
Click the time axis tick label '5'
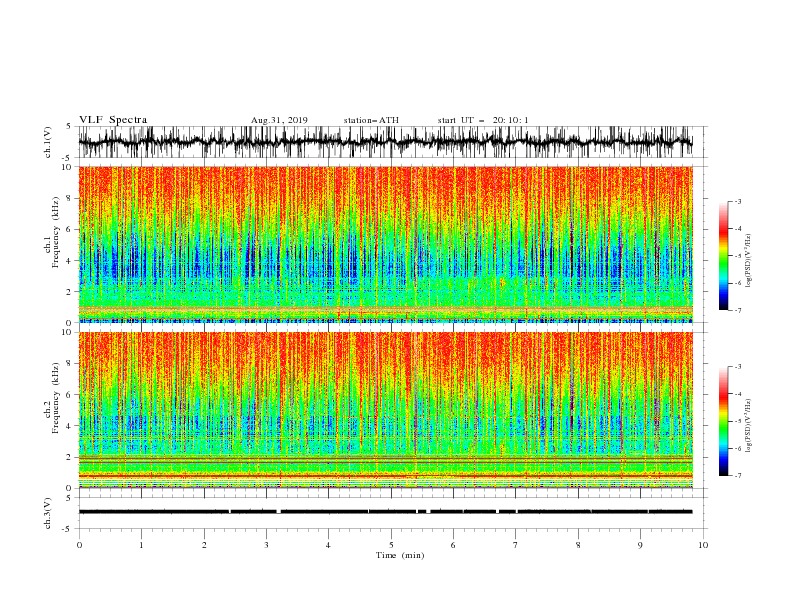pyautogui.click(x=391, y=545)
